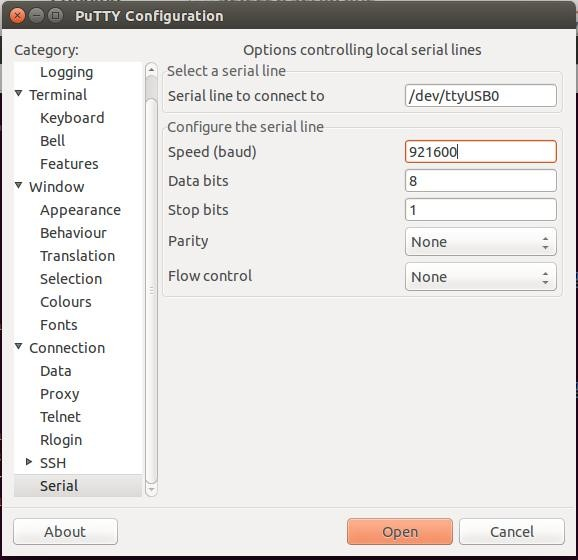This screenshot has width=578, height=560.
Task: Open the Fonts settings
Action: pyautogui.click(x=59, y=325)
